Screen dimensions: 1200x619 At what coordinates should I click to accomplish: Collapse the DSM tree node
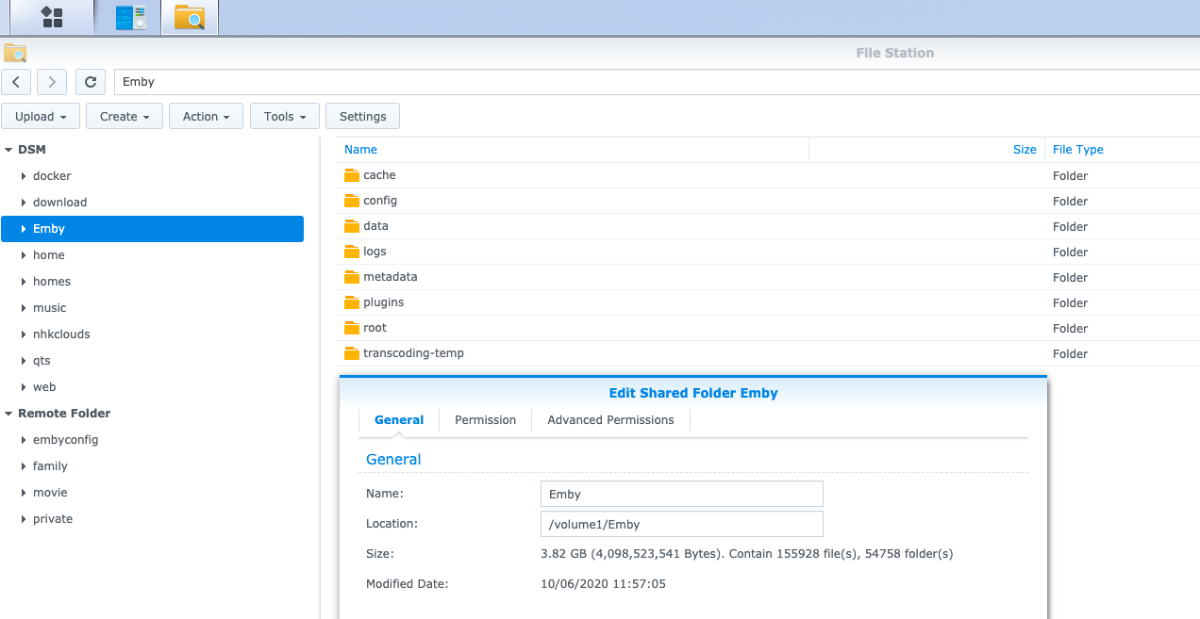coord(8,150)
